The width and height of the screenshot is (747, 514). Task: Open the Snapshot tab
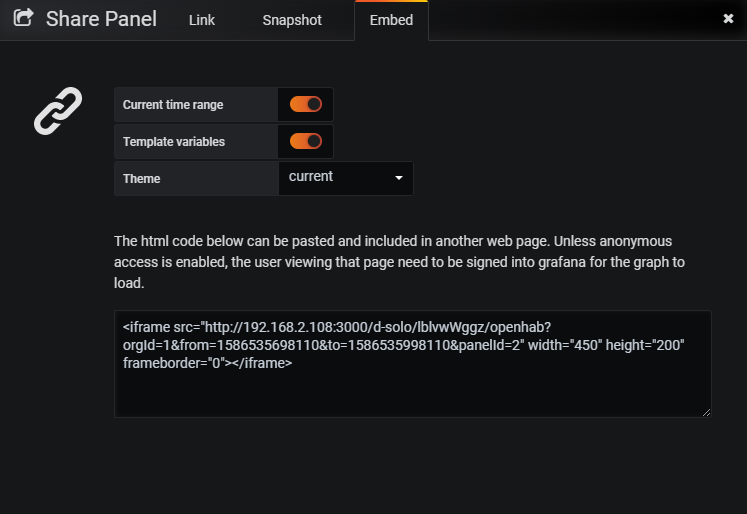tap(292, 20)
